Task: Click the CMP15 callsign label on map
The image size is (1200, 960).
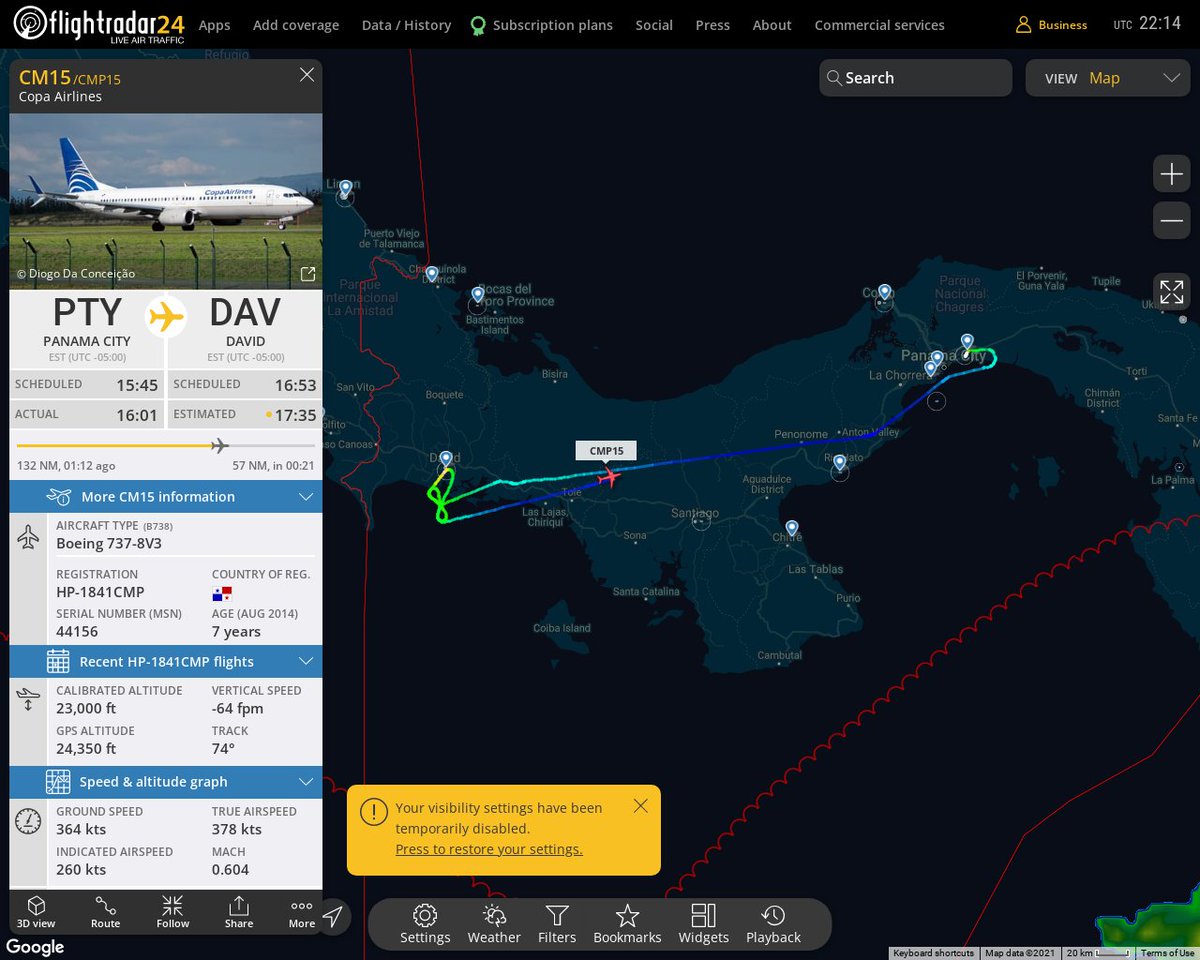Action: click(x=606, y=451)
